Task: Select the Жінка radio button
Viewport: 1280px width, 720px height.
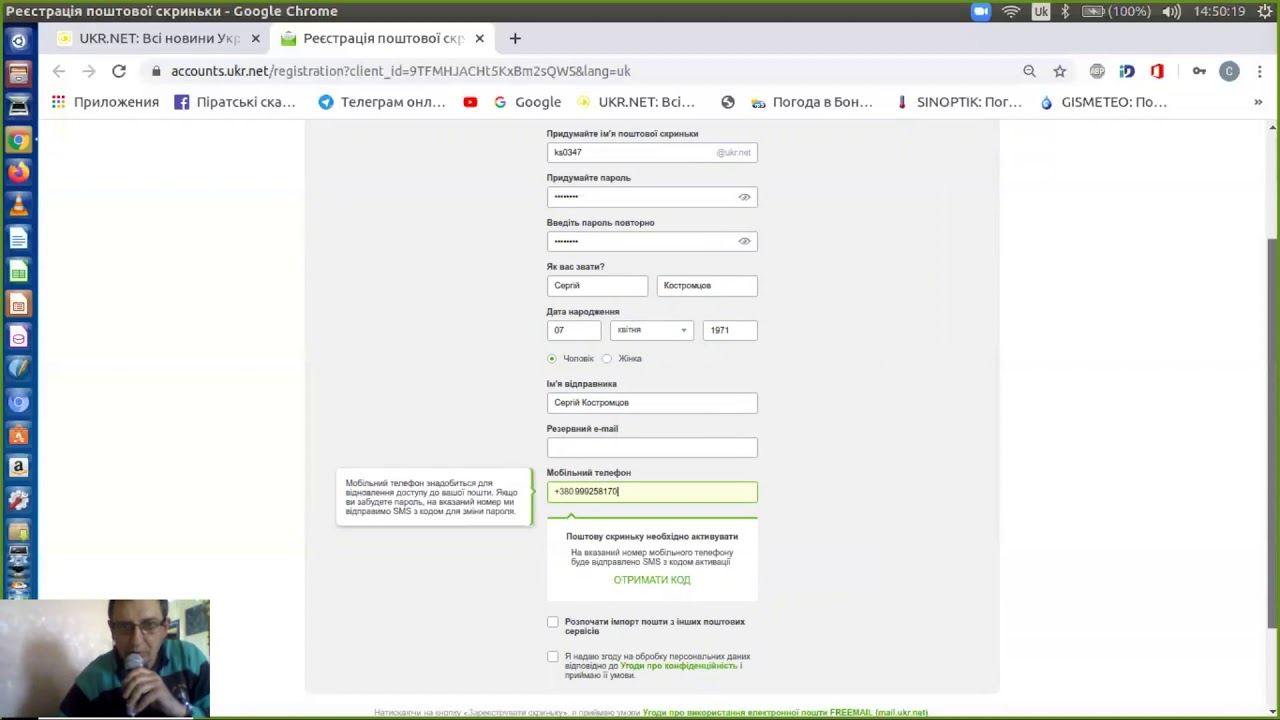Action: coord(607,358)
